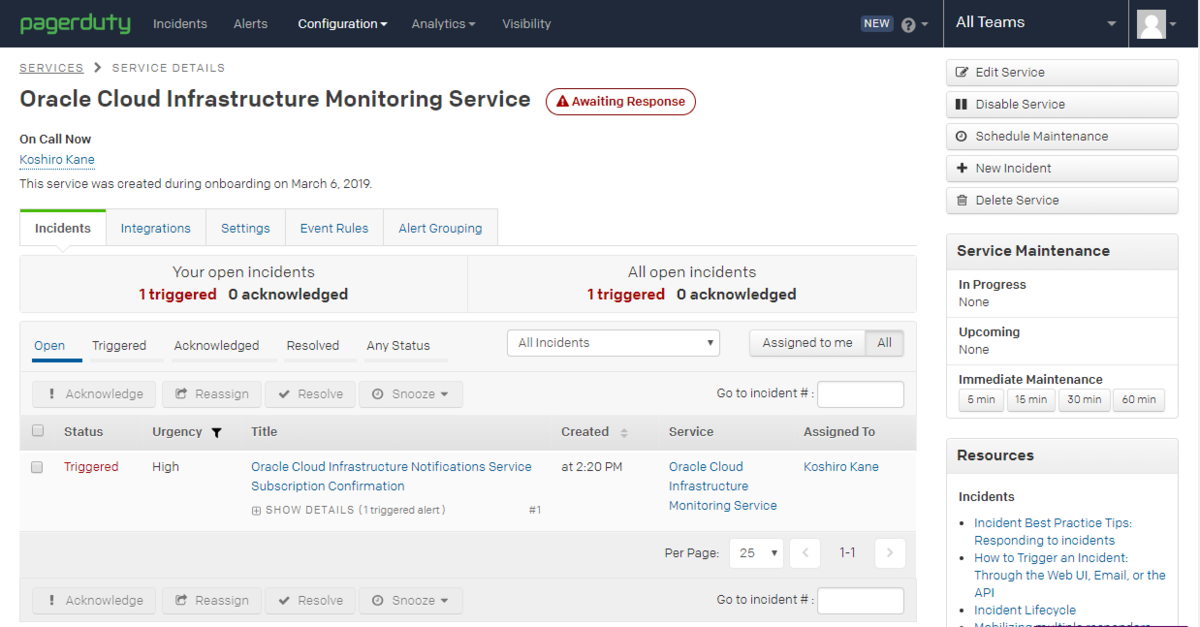The height and width of the screenshot is (627, 1200).
Task: Tick the checkbox for the Triggered incident
Action: [37, 467]
